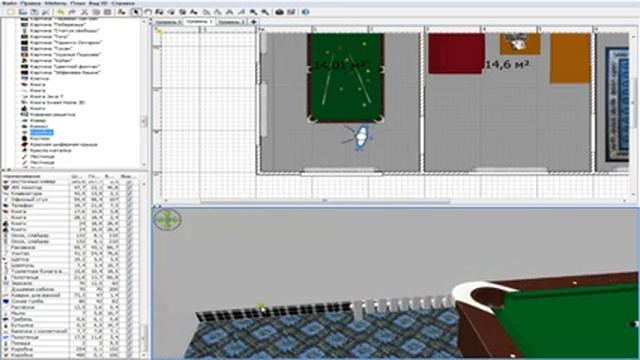Toggle visibility checkbox for Унитаз row
The image size is (640, 360).
point(129,254)
